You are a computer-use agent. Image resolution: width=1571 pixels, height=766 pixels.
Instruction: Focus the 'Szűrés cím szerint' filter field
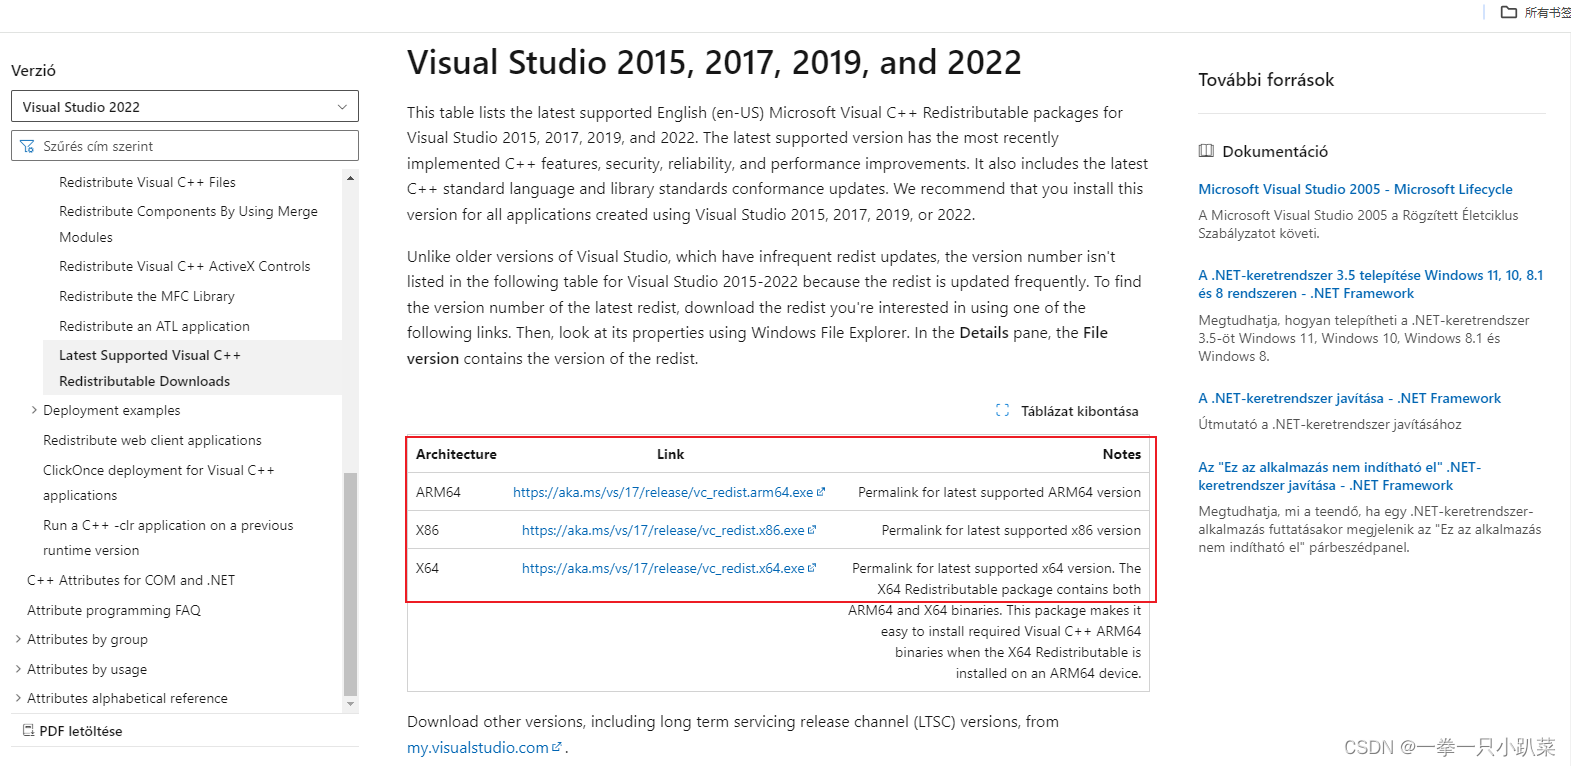(x=184, y=146)
